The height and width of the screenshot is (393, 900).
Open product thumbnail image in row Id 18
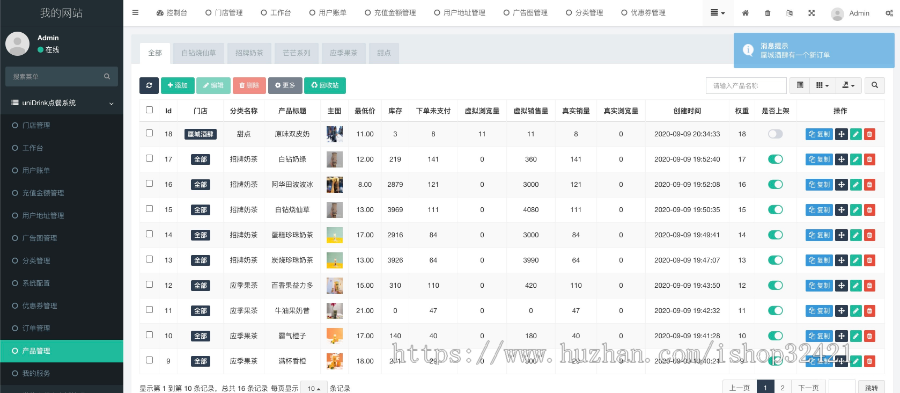click(x=335, y=134)
